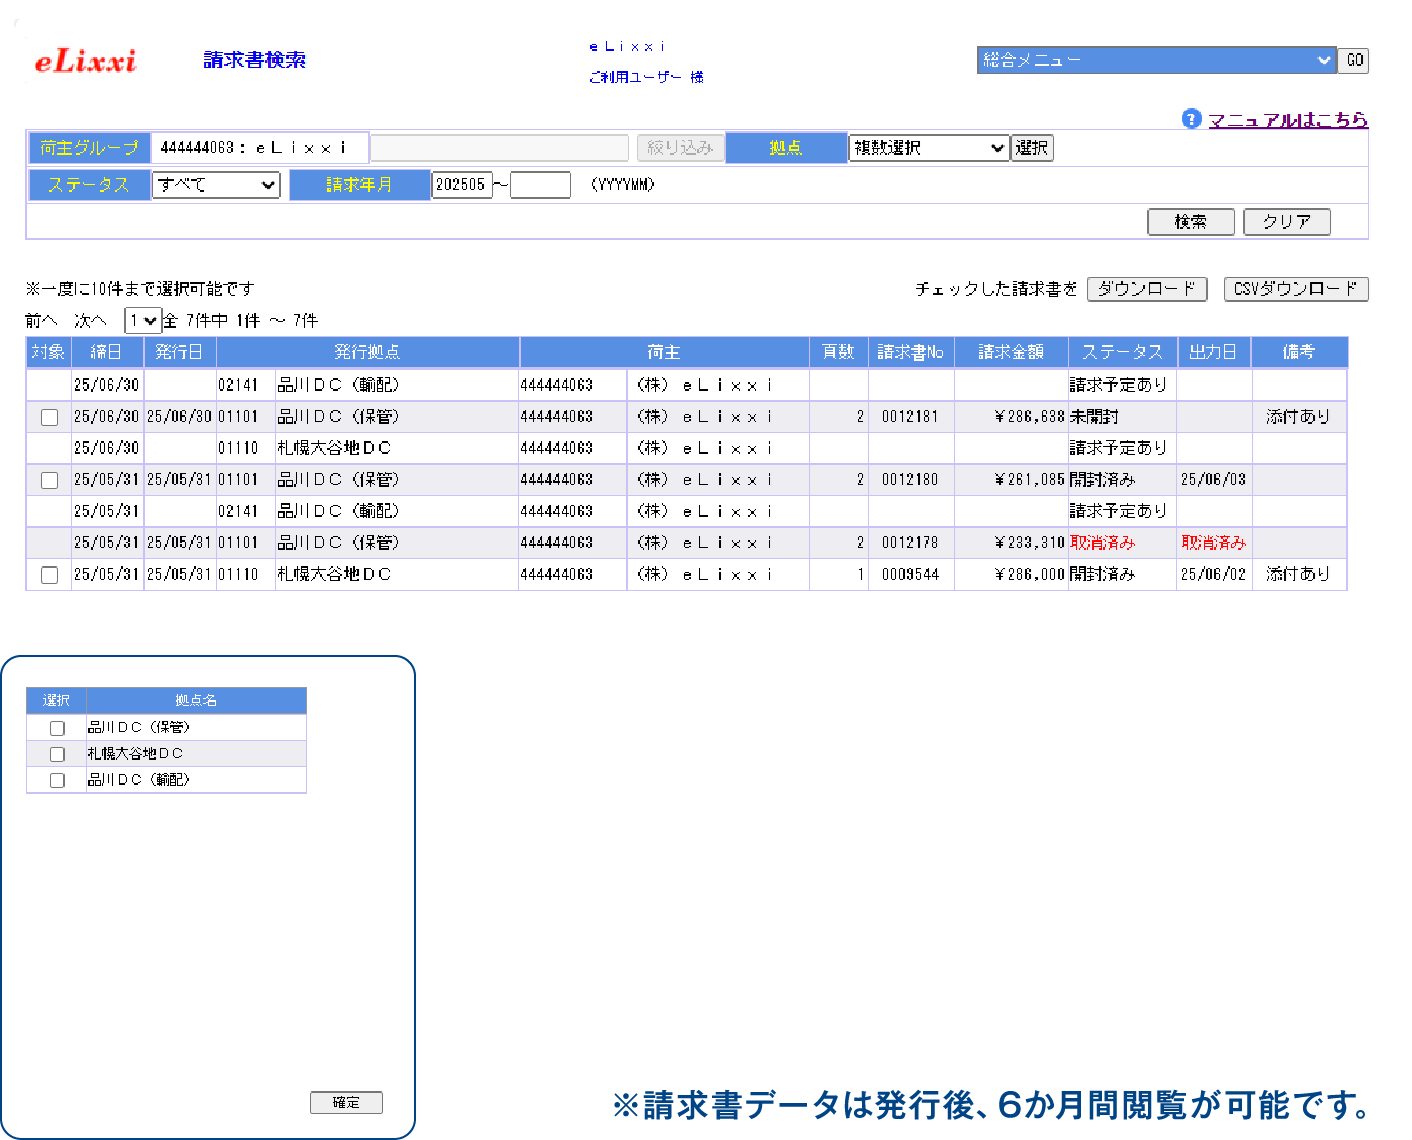This screenshot has width=1412, height=1140.
Task: Open the page number dropdown
Action: click(x=142, y=321)
